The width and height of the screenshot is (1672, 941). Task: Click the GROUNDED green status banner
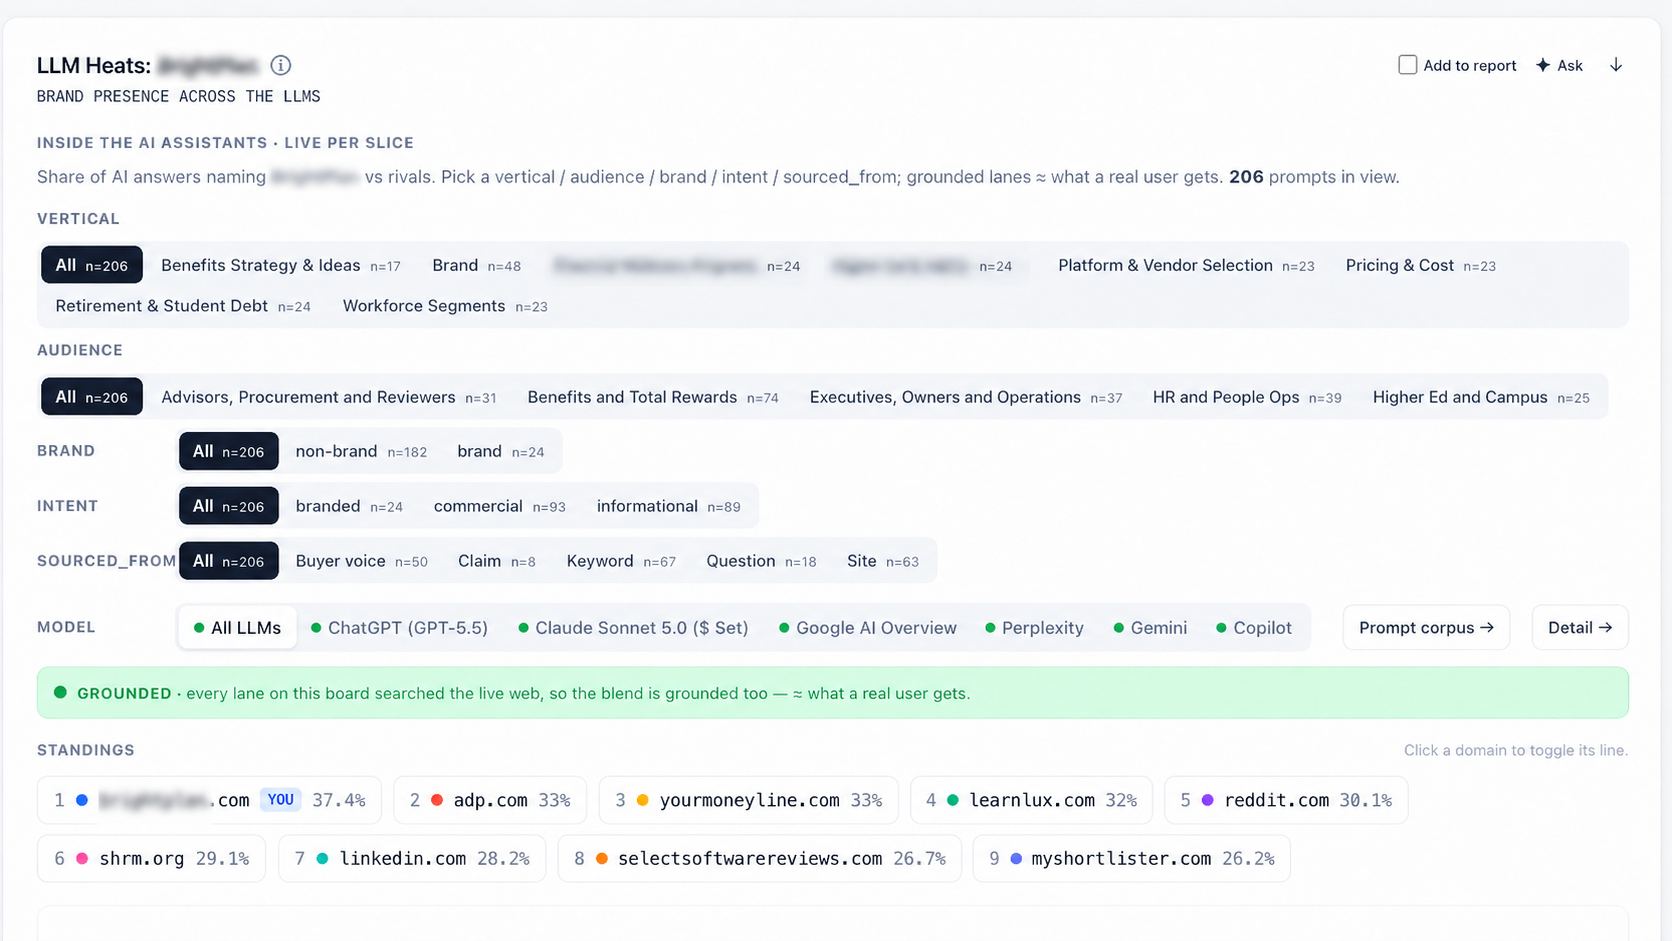click(832, 693)
